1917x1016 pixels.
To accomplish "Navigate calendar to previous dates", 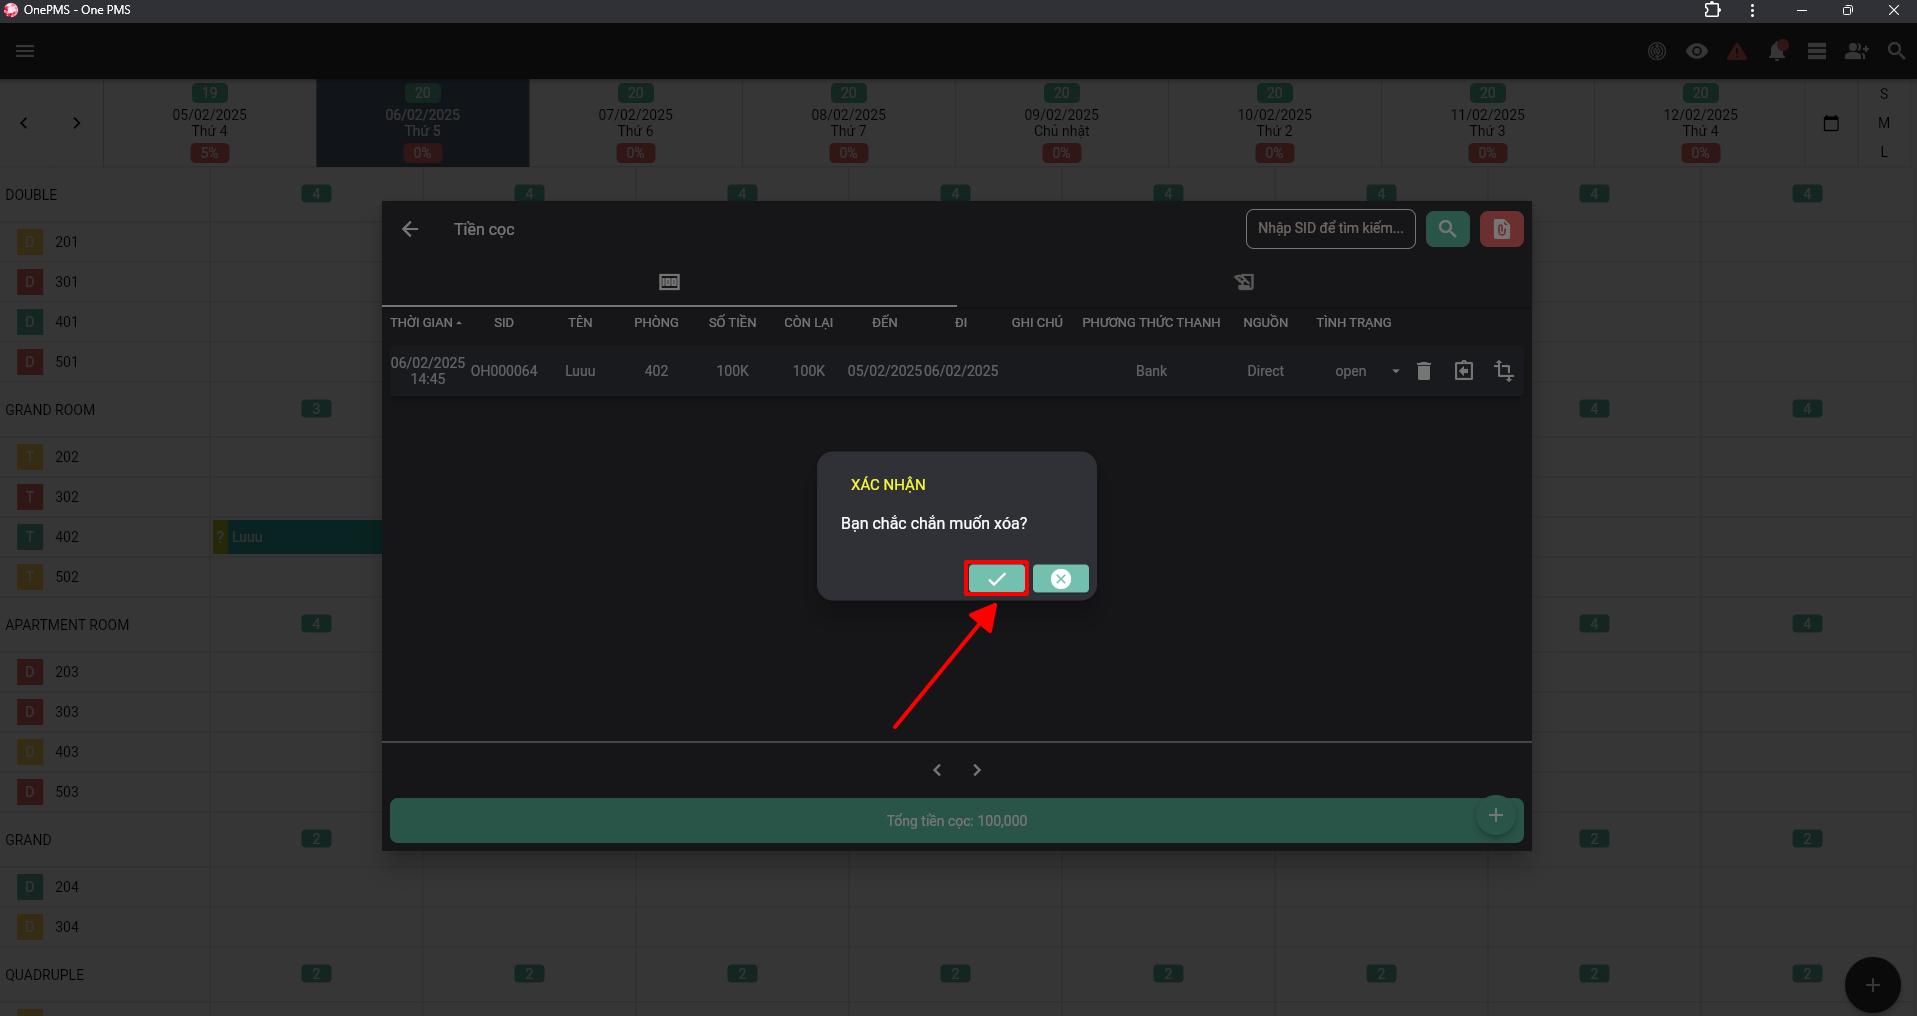I will [x=24, y=123].
